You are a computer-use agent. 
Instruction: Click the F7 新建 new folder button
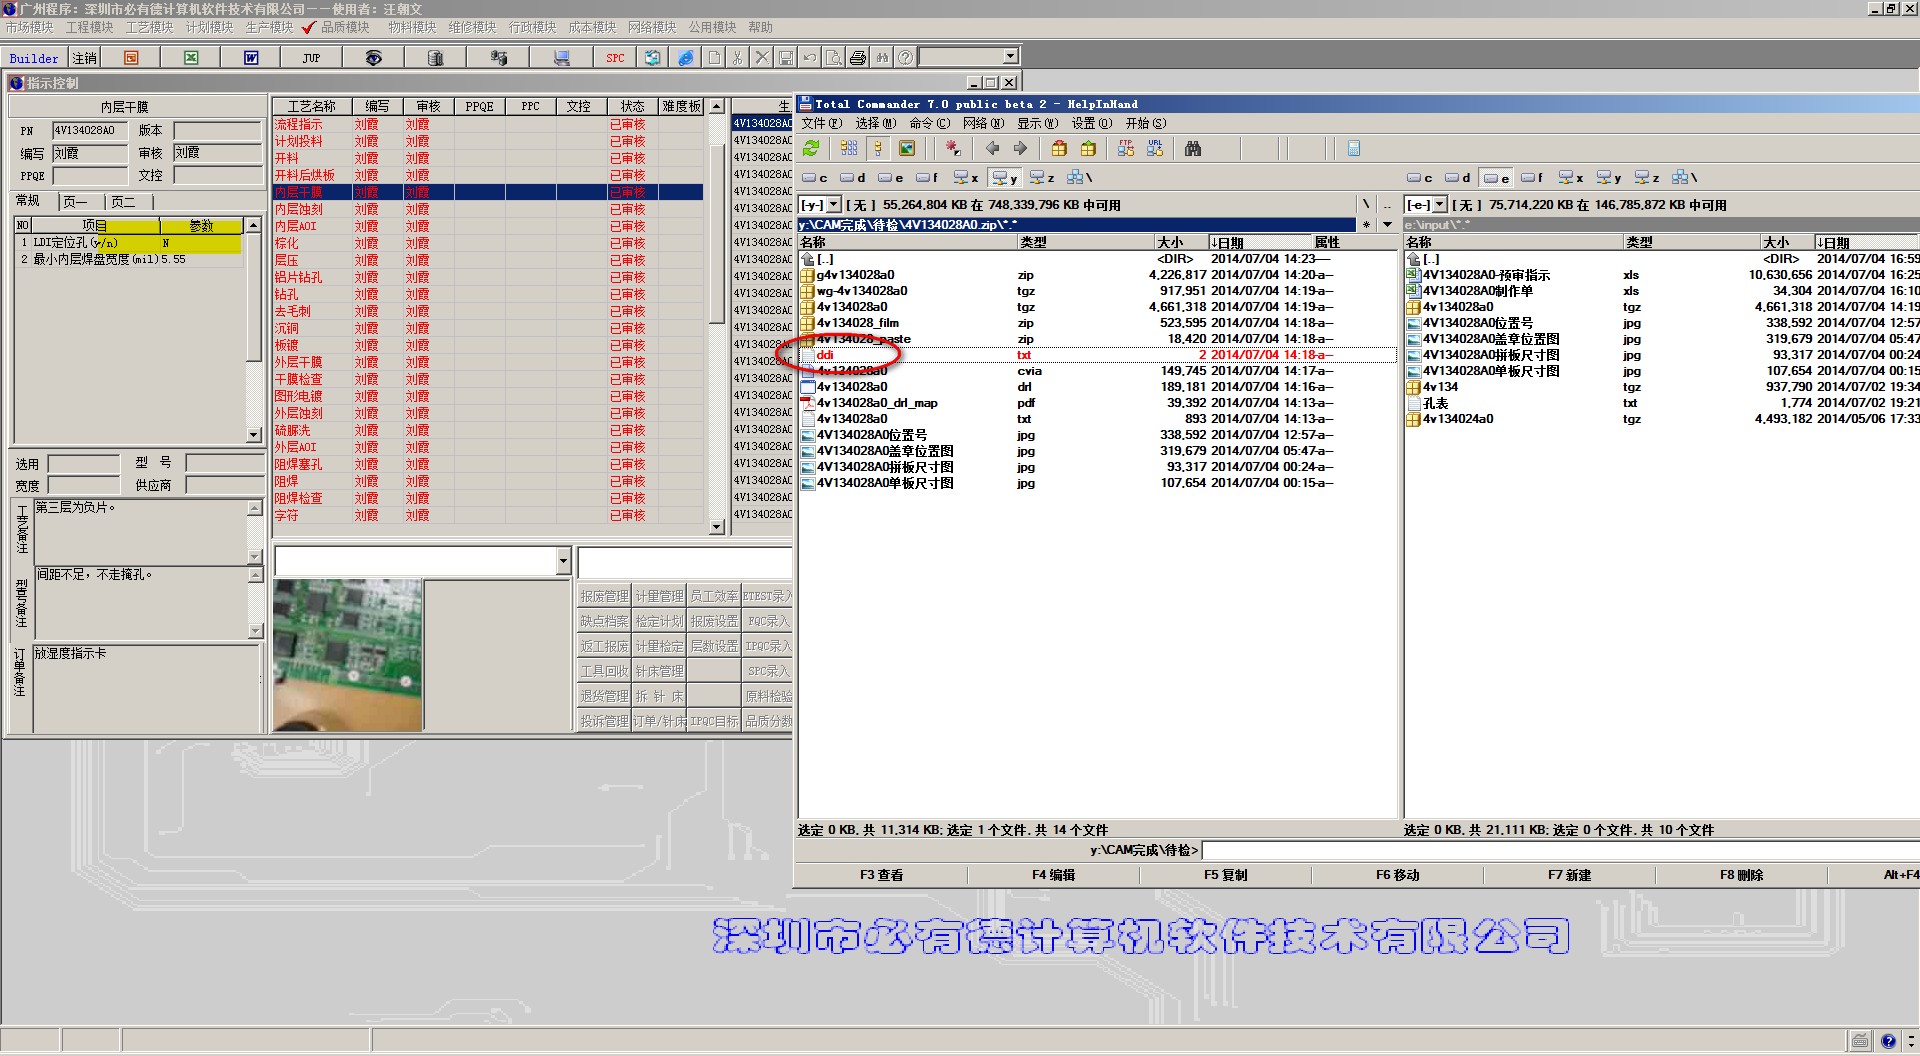click(x=1570, y=875)
